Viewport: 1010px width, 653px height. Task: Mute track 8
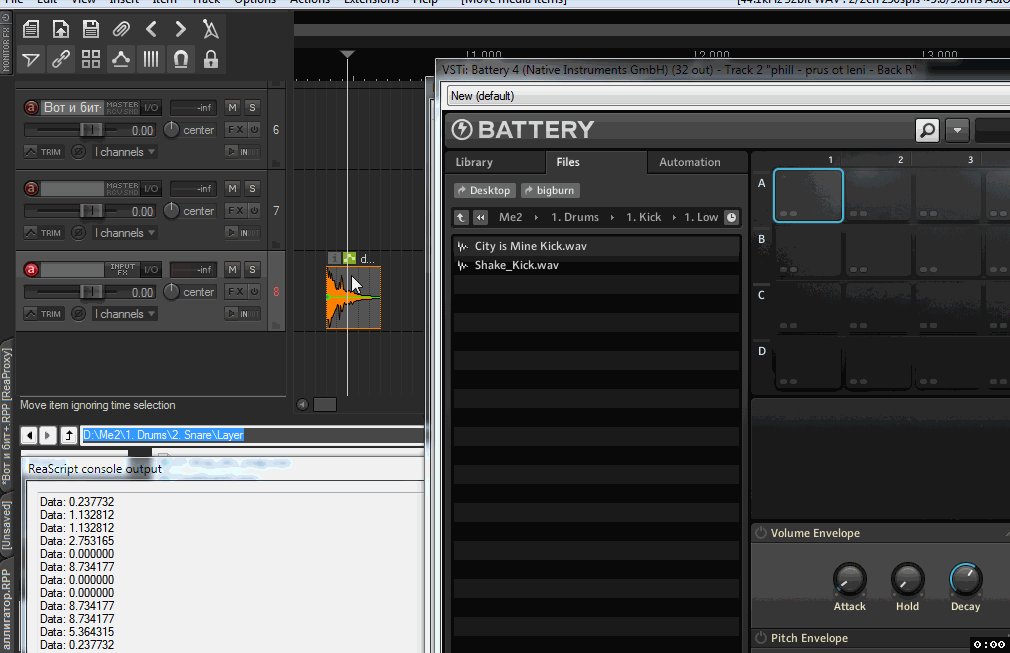(x=233, y=270)
